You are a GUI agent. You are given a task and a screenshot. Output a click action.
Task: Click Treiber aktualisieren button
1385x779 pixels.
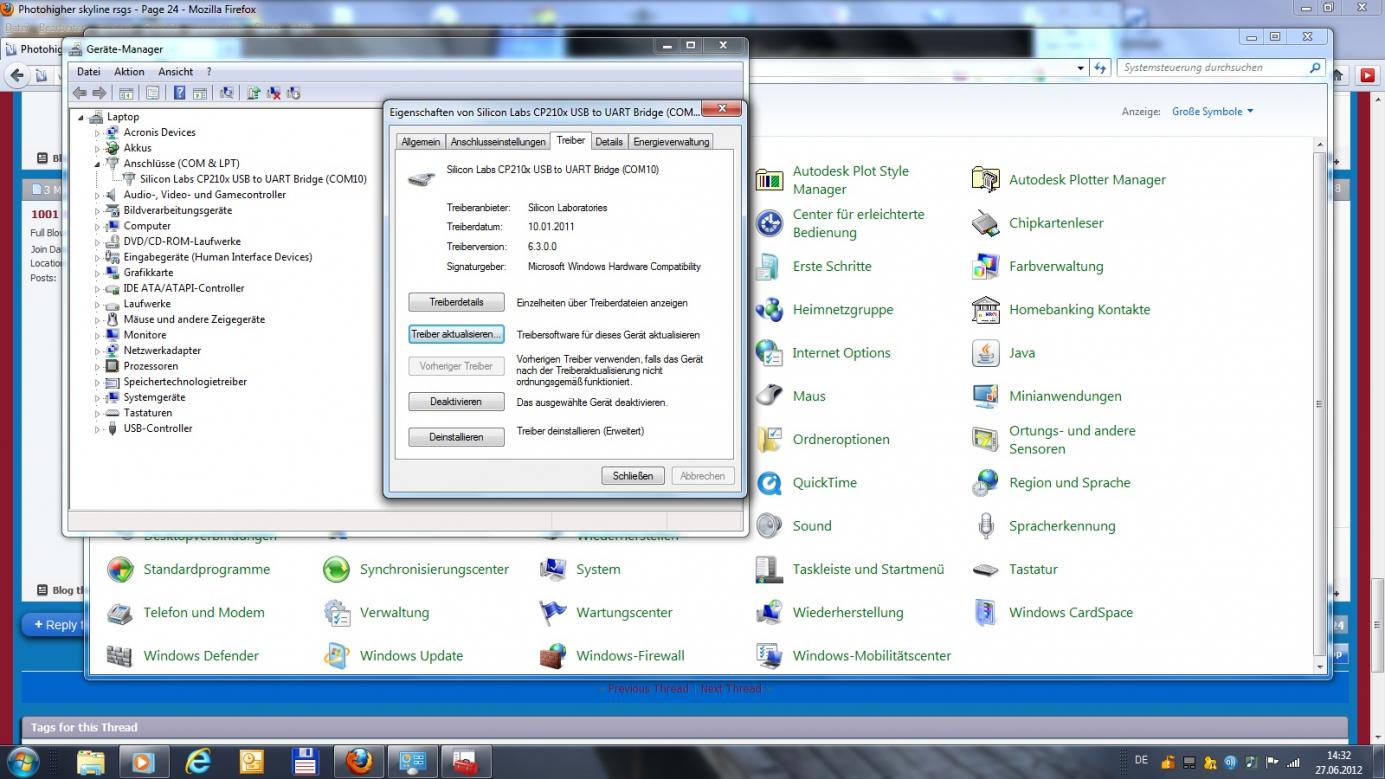456,334
